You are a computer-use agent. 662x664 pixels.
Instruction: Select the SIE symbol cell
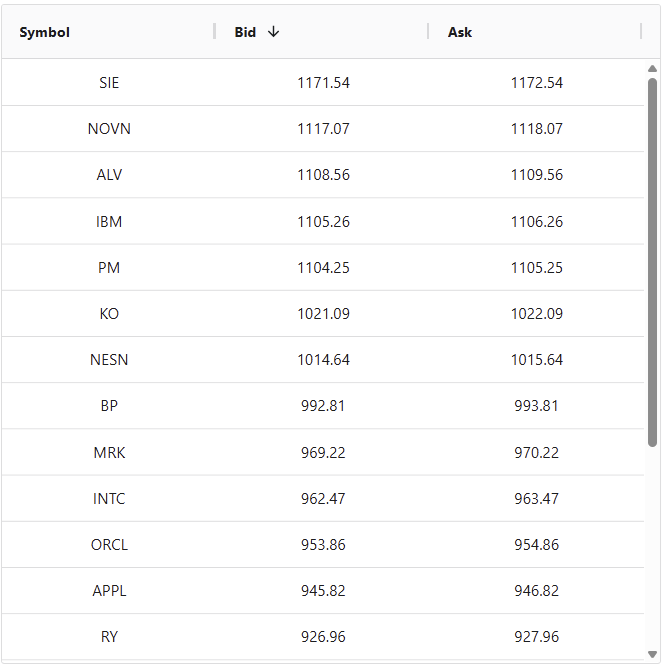[x=109, y=83]
